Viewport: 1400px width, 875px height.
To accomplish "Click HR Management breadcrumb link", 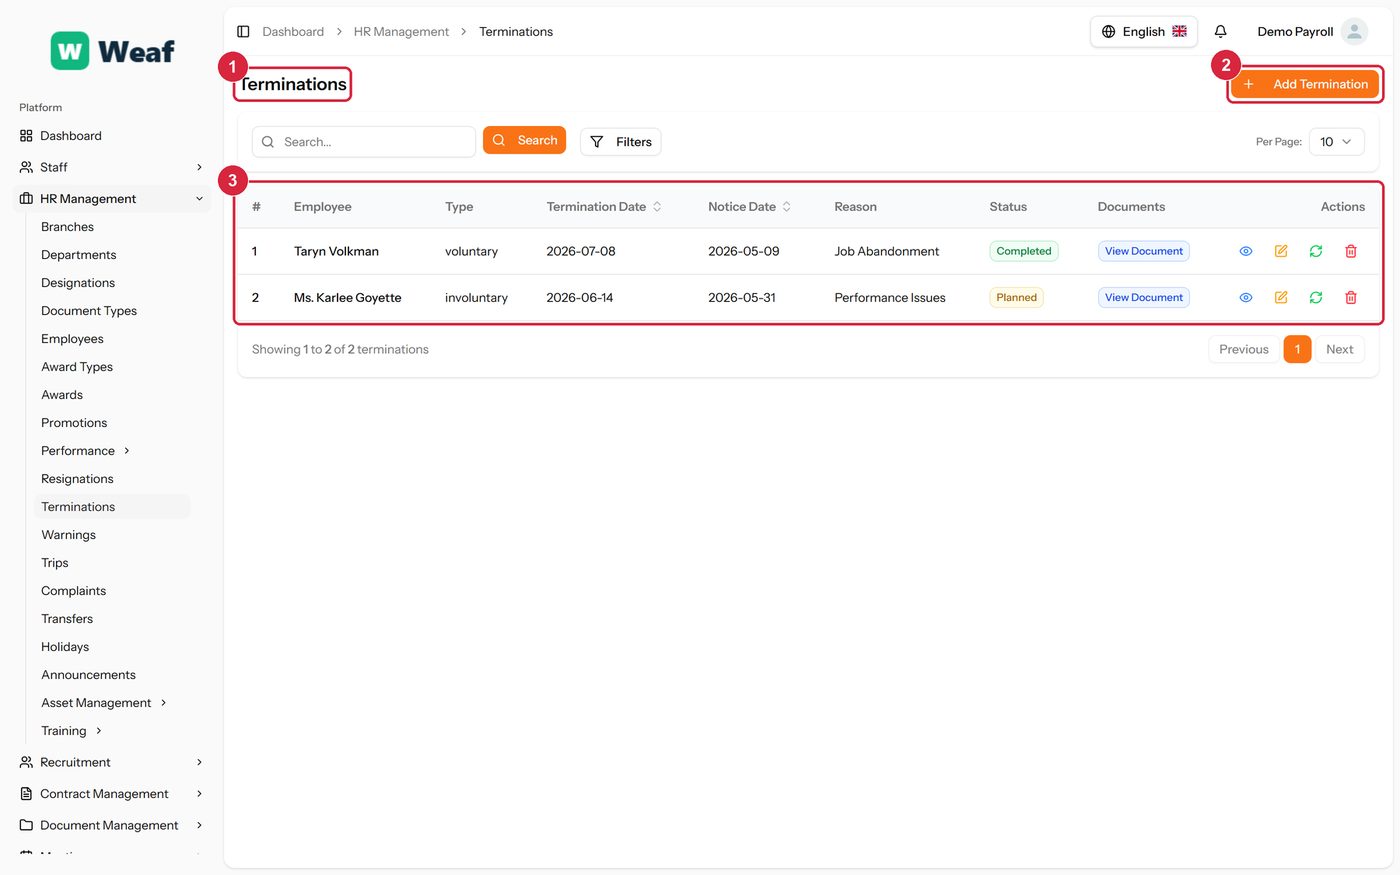I will point(401,32).
